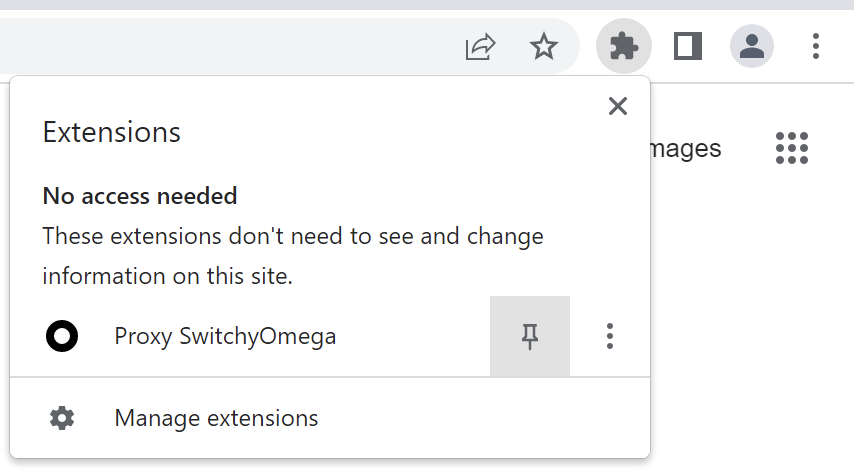Click the Proxy SwitchyOmega circle icon
This screenshot has height=470, width=854.
coord(62,337)
